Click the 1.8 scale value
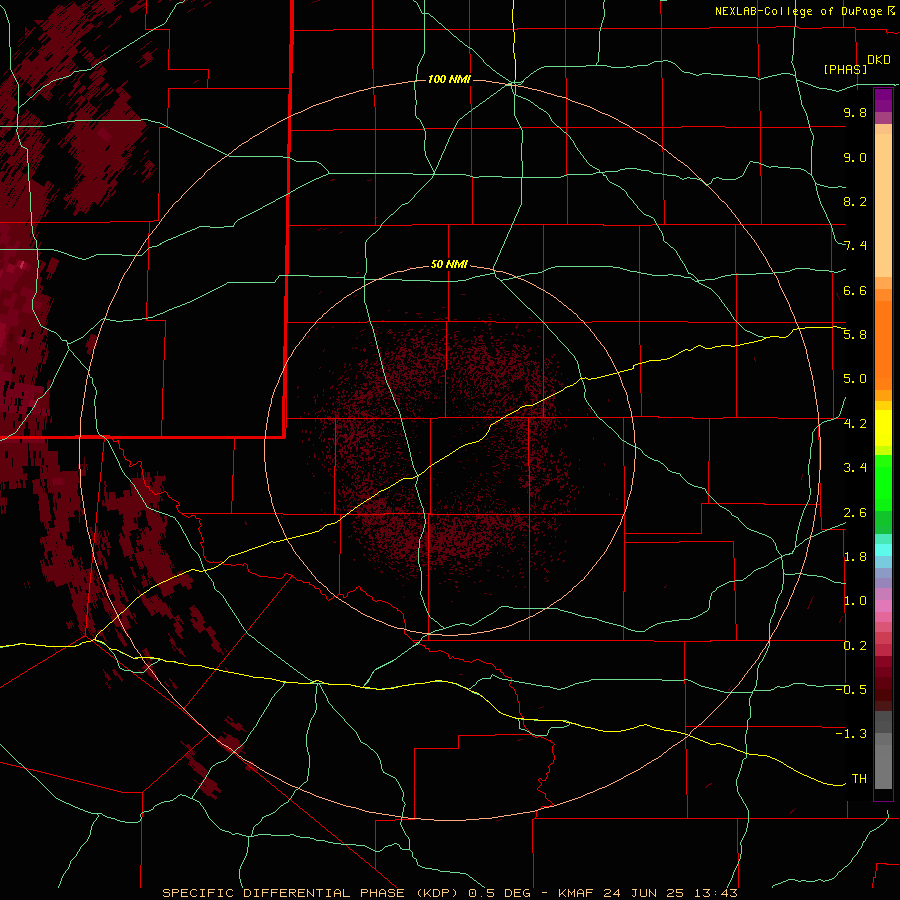This screenshot has height=900, width=900. click(x=855, y=557)
